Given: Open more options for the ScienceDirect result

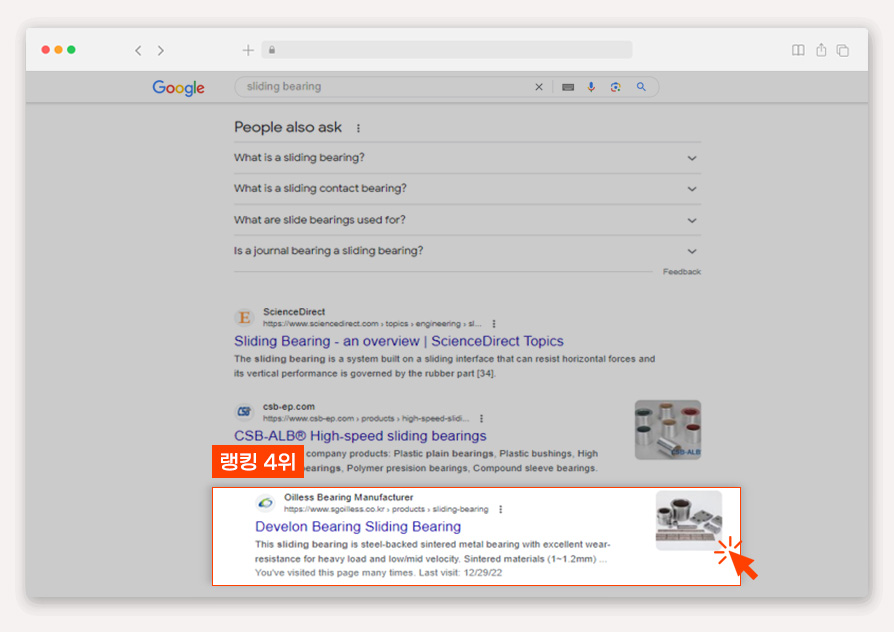Looking at the screenshot, I should click(494, 324).
